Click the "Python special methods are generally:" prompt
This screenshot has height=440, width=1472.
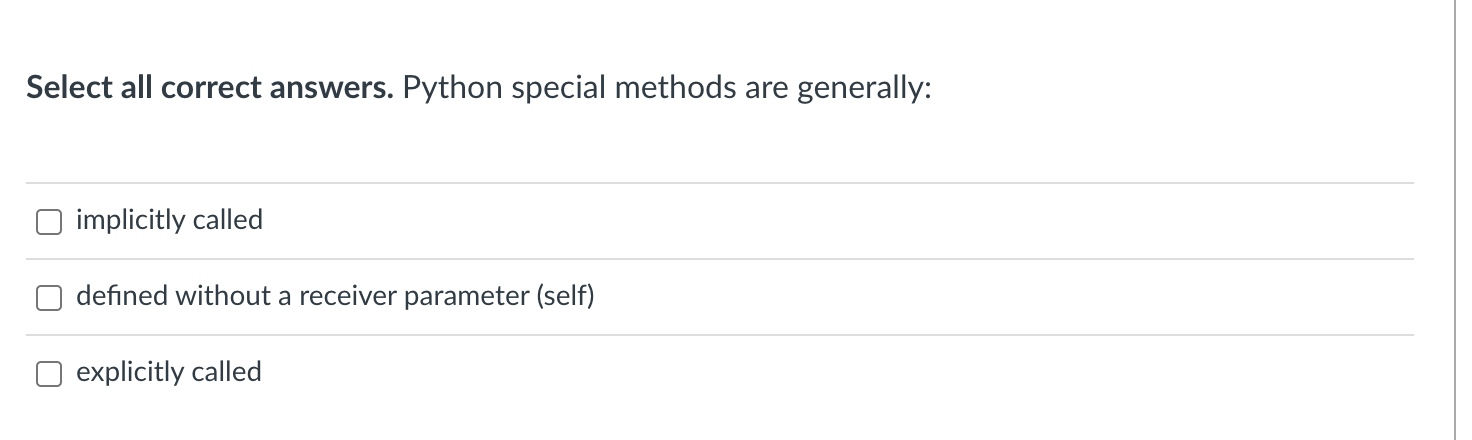pyautogui.click(x=666, y=88)
